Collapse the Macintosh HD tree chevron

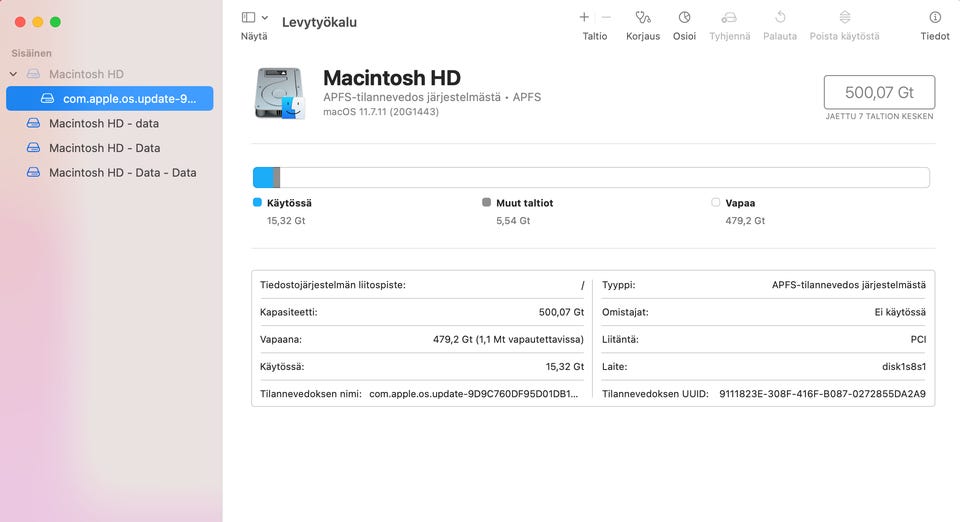click(13, 74)
